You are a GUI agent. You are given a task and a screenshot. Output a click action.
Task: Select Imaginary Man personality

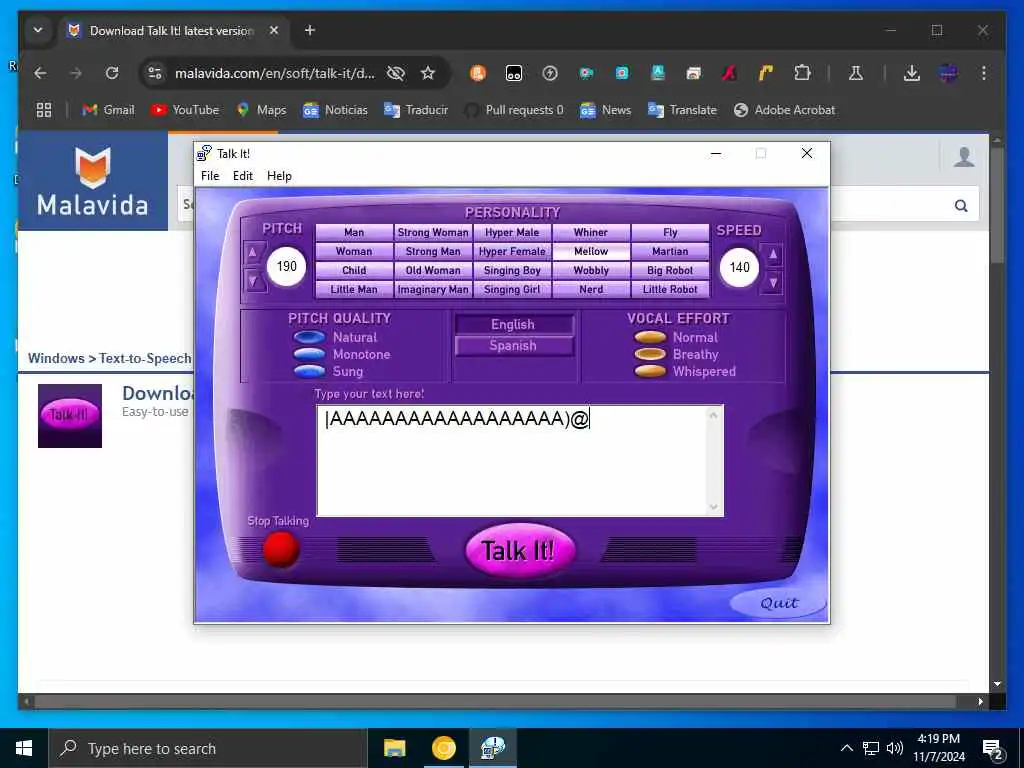click(433, 289)
